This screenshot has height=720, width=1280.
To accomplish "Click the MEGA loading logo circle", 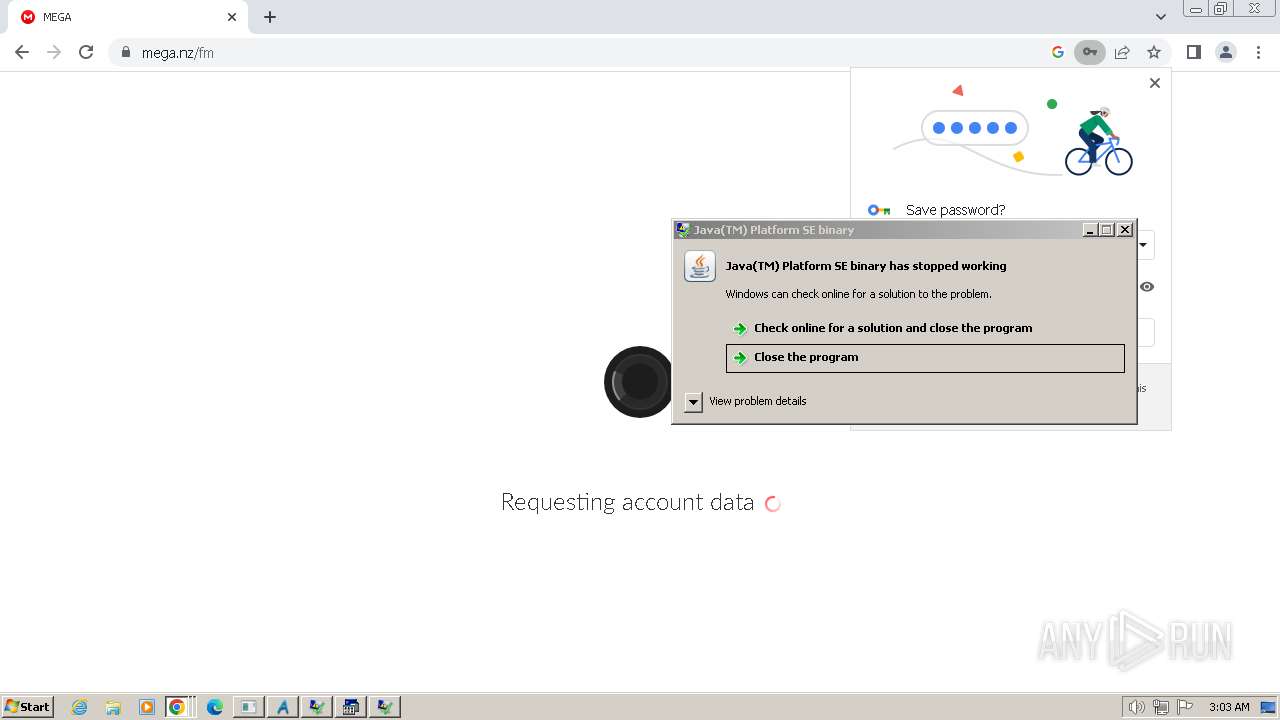I will 640,382.
